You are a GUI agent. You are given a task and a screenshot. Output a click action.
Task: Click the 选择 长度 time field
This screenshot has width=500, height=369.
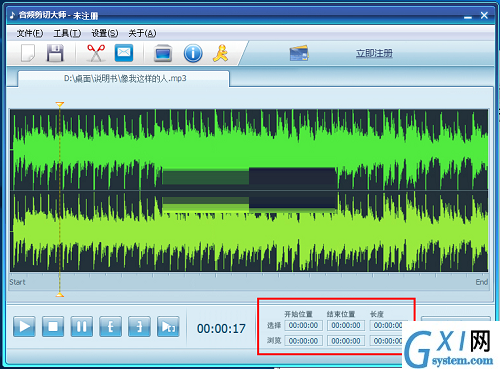(x=386, y=325)
